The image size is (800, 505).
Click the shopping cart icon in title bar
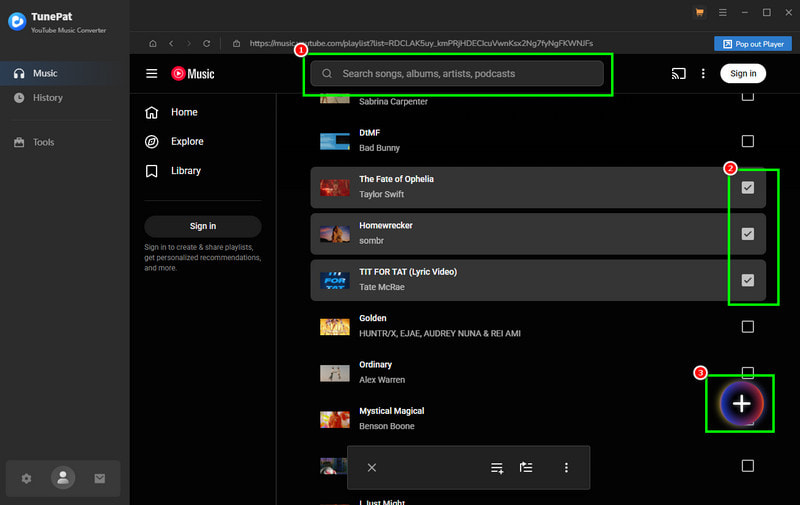tap(699, 12)
